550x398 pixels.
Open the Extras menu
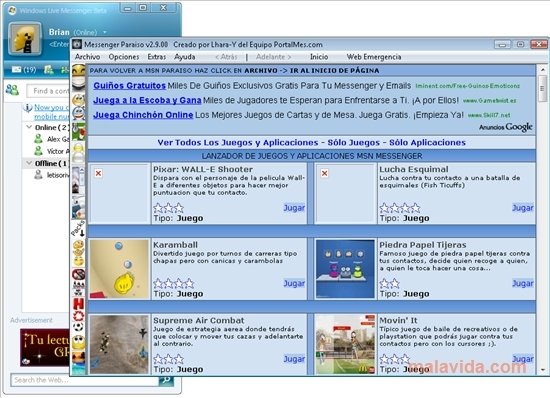(156, 57)
